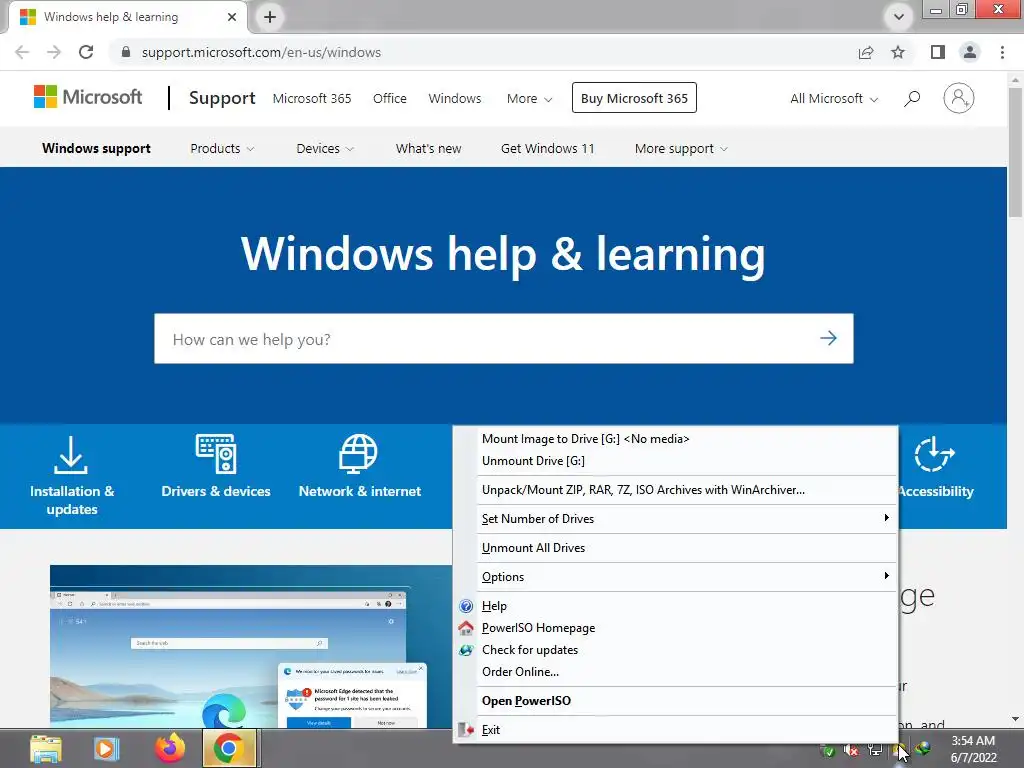Open the Drivers & devices category icon

216,453
